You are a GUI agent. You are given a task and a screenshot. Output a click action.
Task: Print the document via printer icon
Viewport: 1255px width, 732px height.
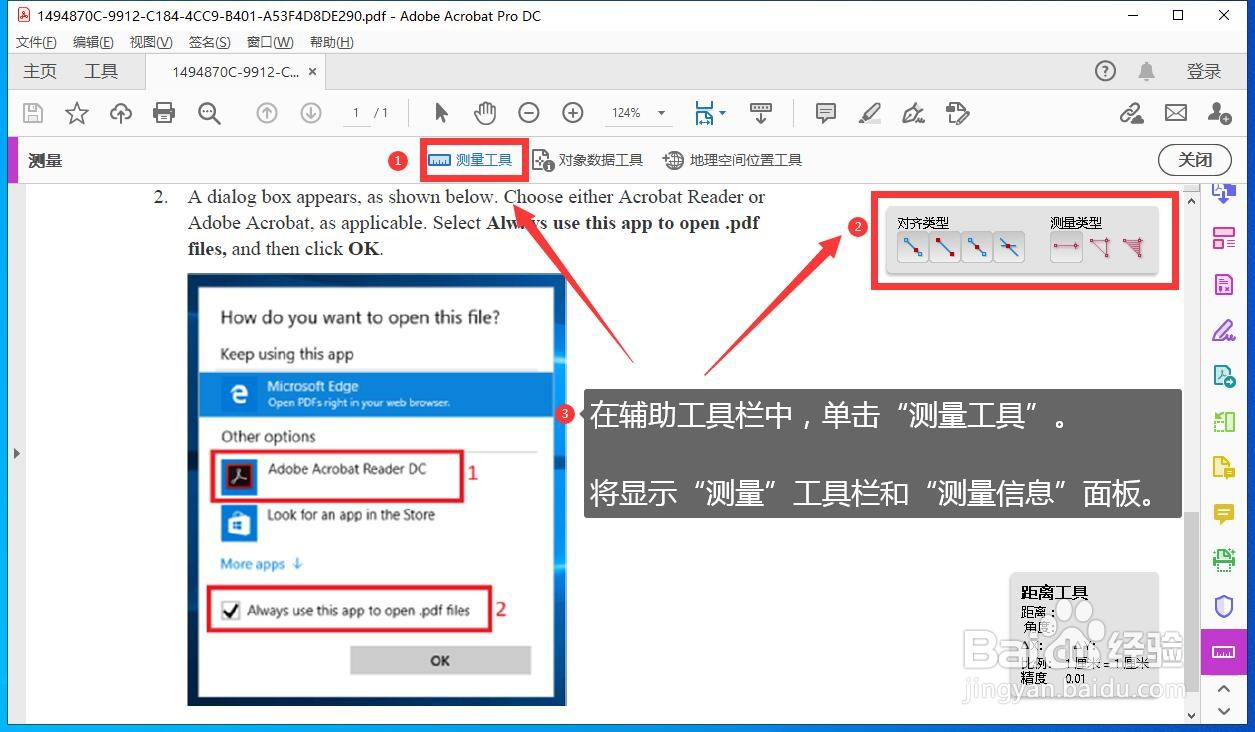coord(164,113)
